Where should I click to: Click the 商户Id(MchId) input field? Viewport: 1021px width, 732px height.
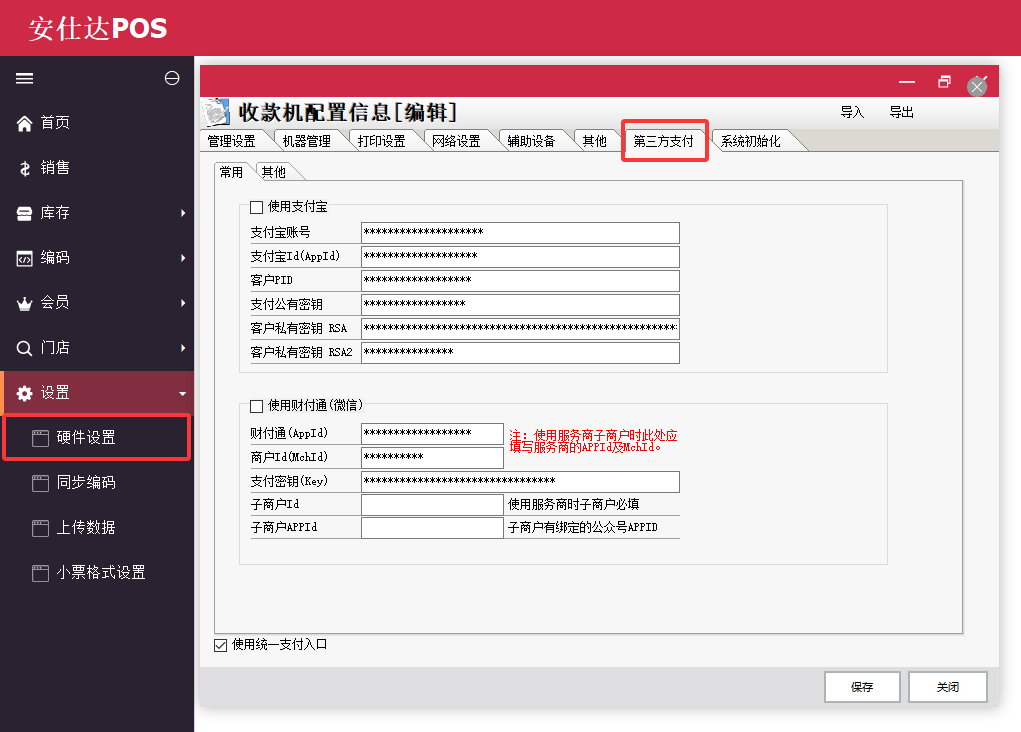click(x=432, y=458)
